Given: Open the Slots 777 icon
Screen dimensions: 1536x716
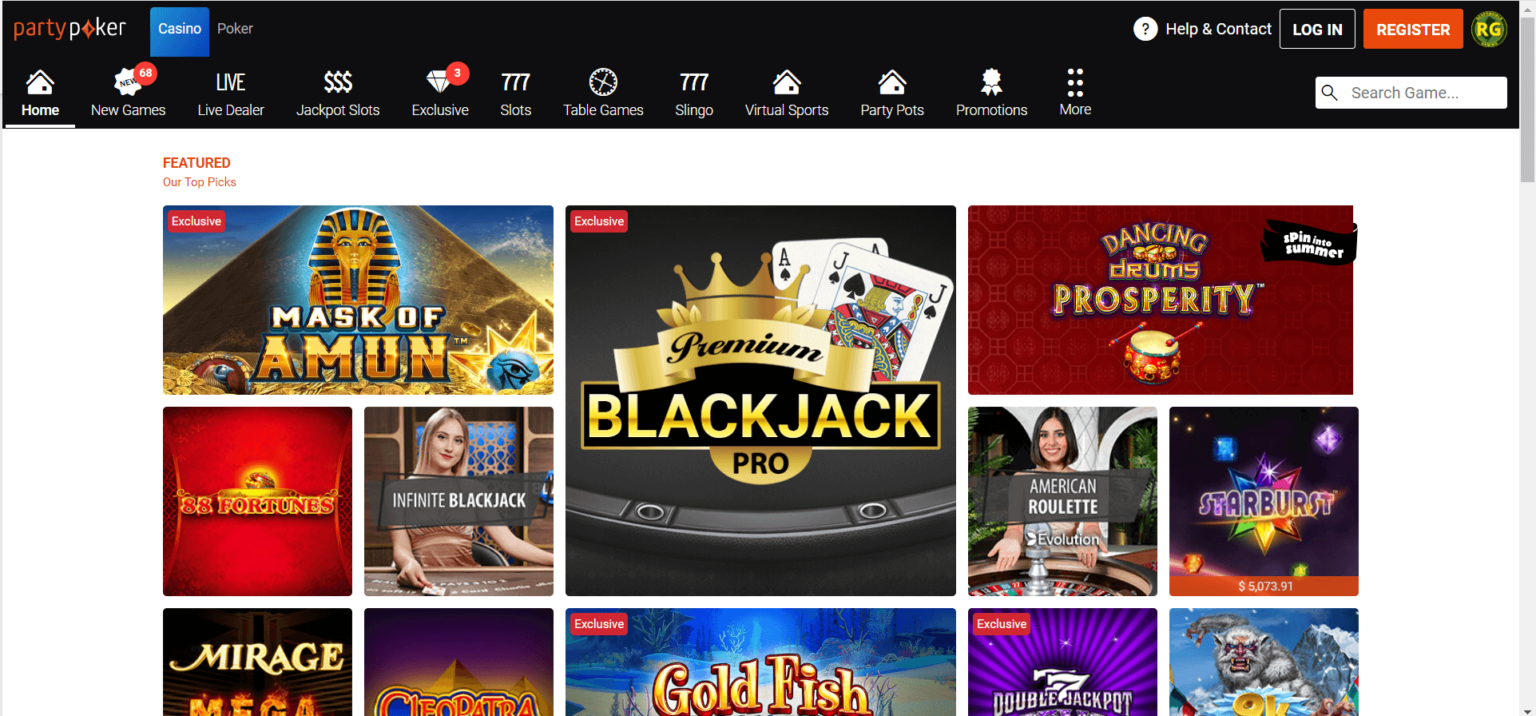Looking at the screenshot, I should coord(516,82).
